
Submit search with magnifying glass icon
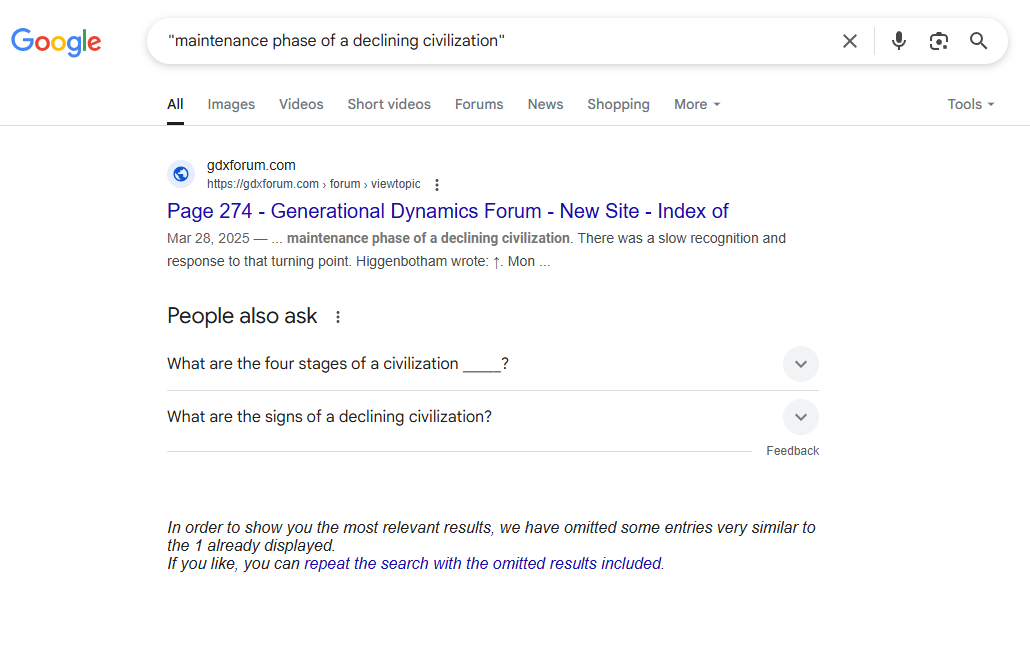click(979, 41)
